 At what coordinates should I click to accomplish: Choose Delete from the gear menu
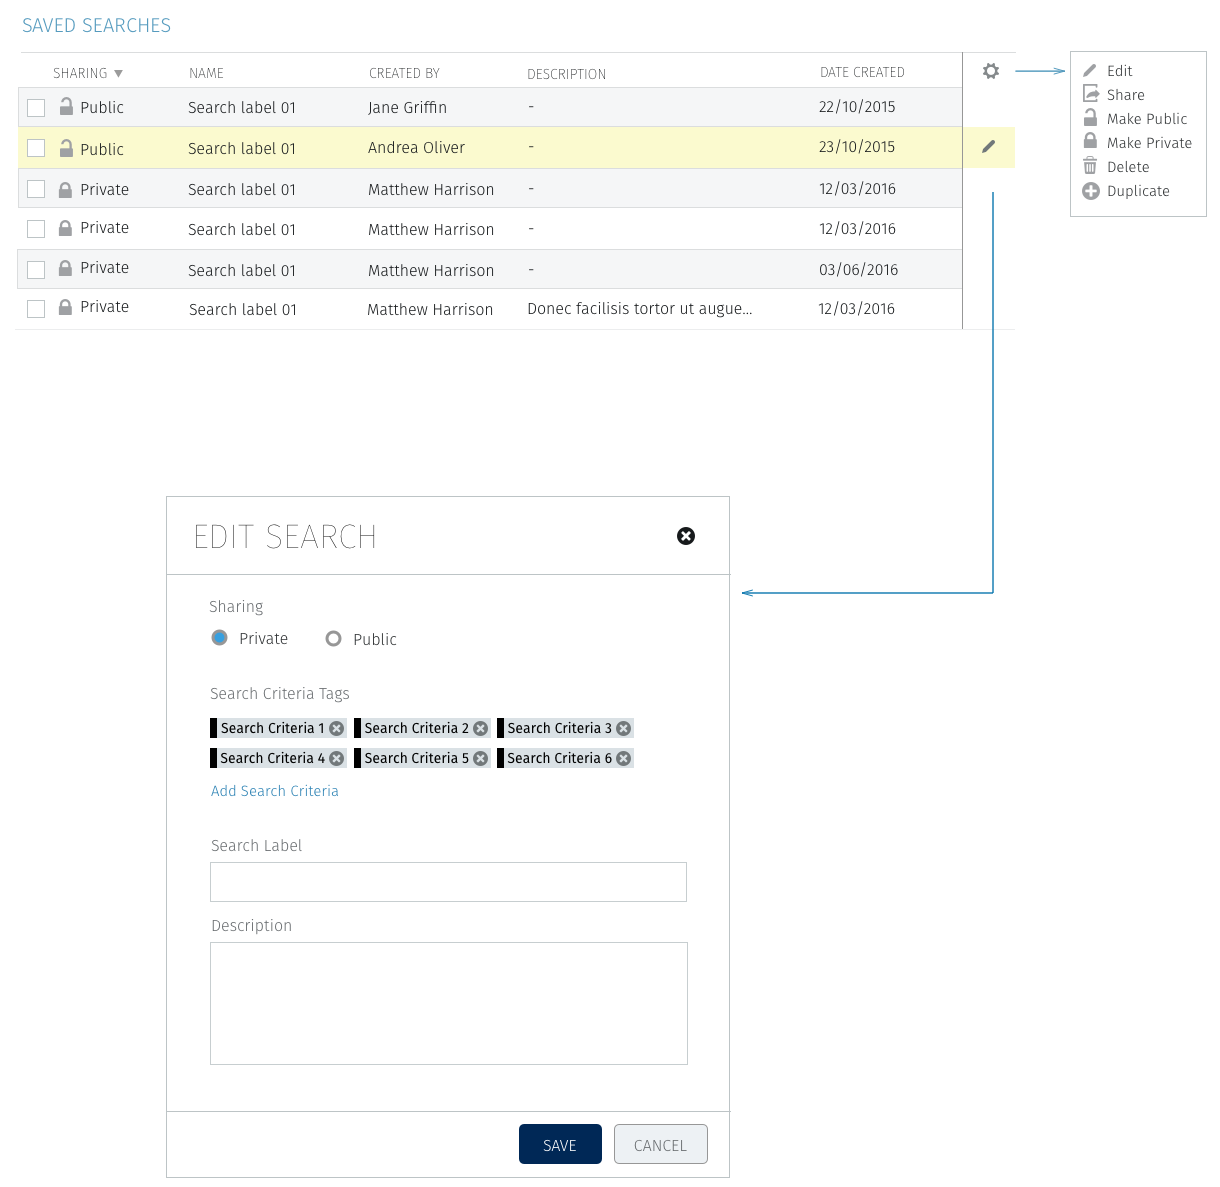pos(1128,167)
